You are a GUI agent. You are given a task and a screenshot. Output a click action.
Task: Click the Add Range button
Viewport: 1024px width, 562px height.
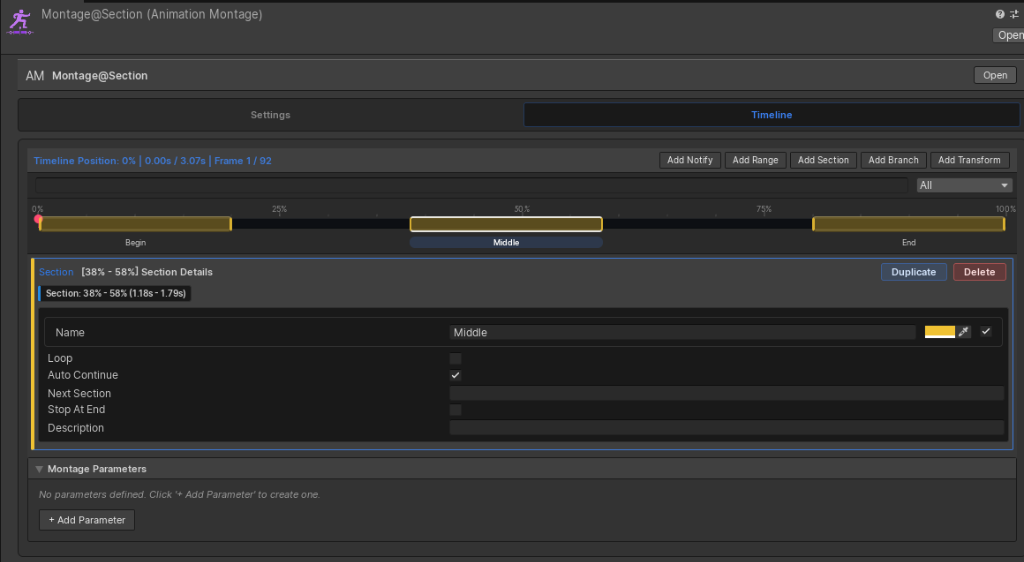[x=755, y=160]
